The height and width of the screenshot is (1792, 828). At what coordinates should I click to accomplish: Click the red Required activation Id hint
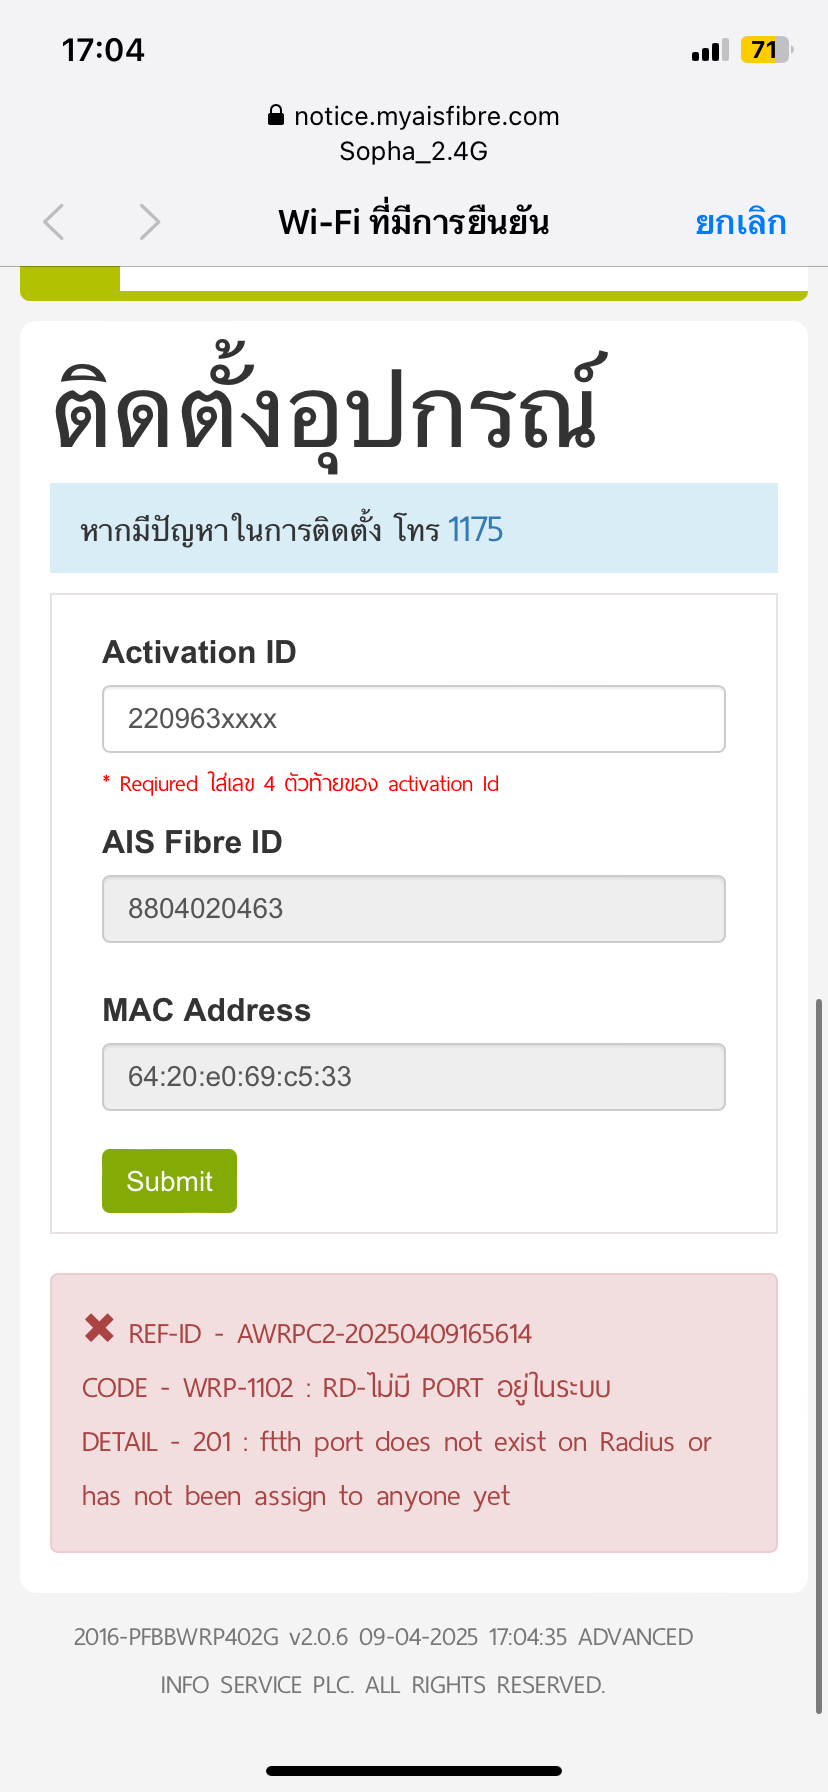[300, 784]
